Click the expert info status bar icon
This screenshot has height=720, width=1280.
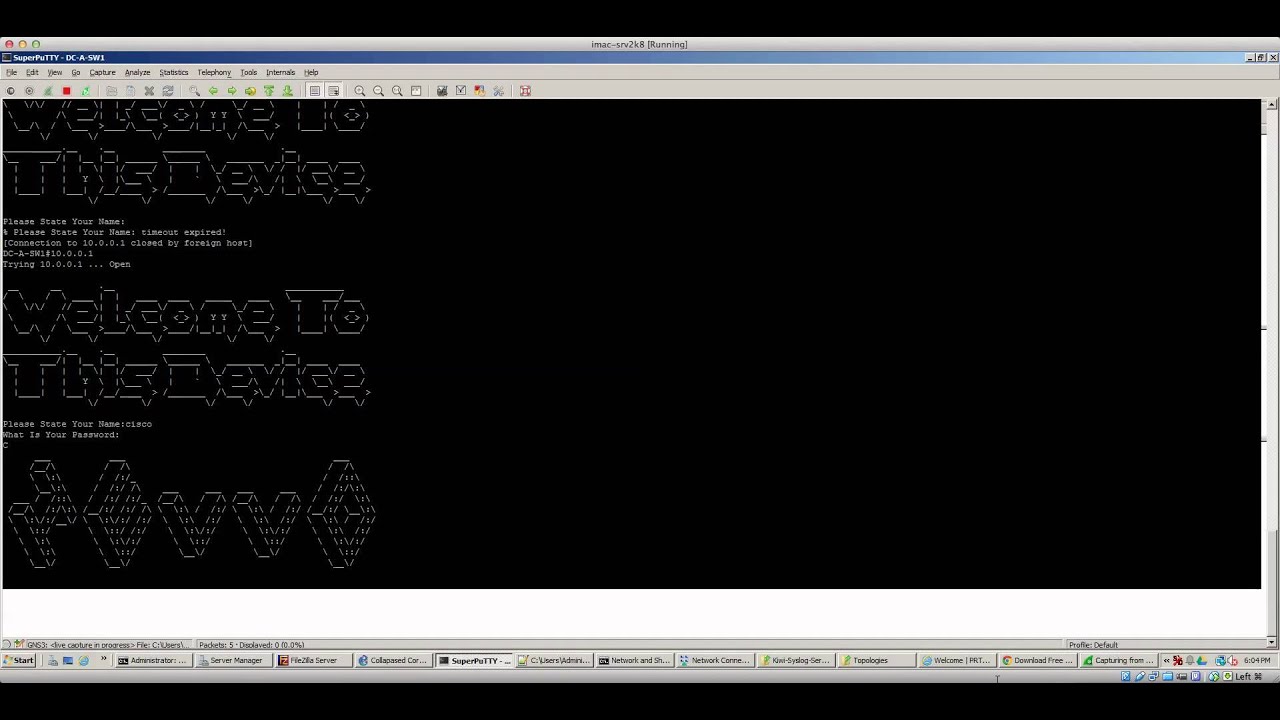coord(9,645)
